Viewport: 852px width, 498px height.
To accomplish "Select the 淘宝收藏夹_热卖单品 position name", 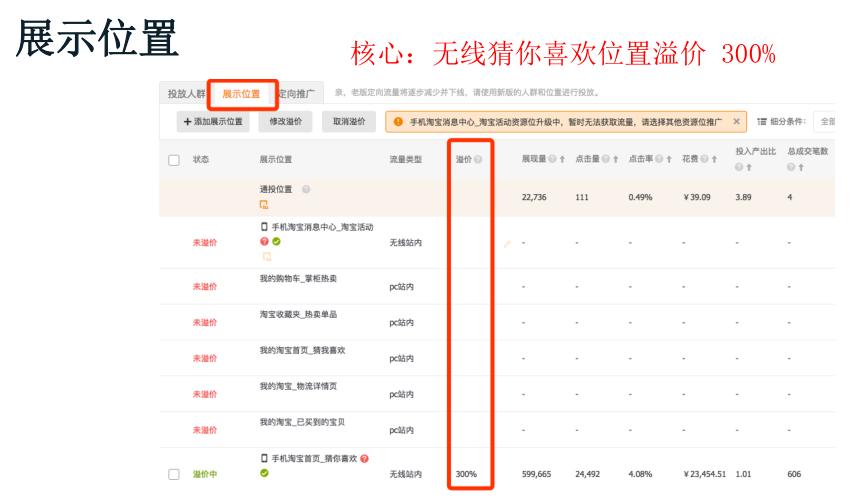I will (298, 314).
